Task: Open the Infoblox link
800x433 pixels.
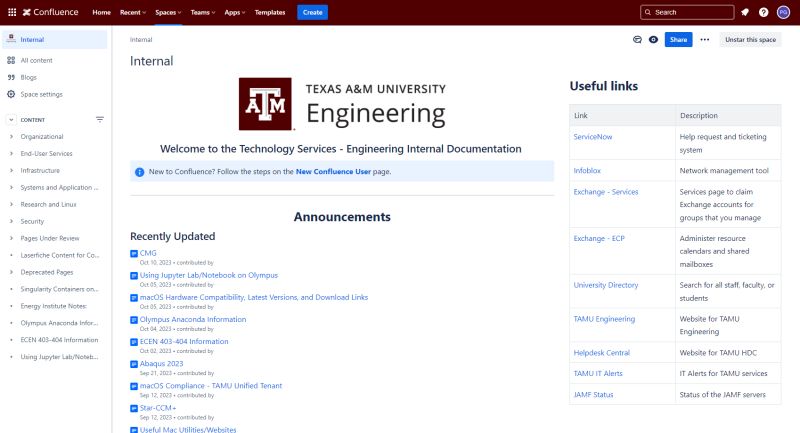Action: tap(587, 171)
